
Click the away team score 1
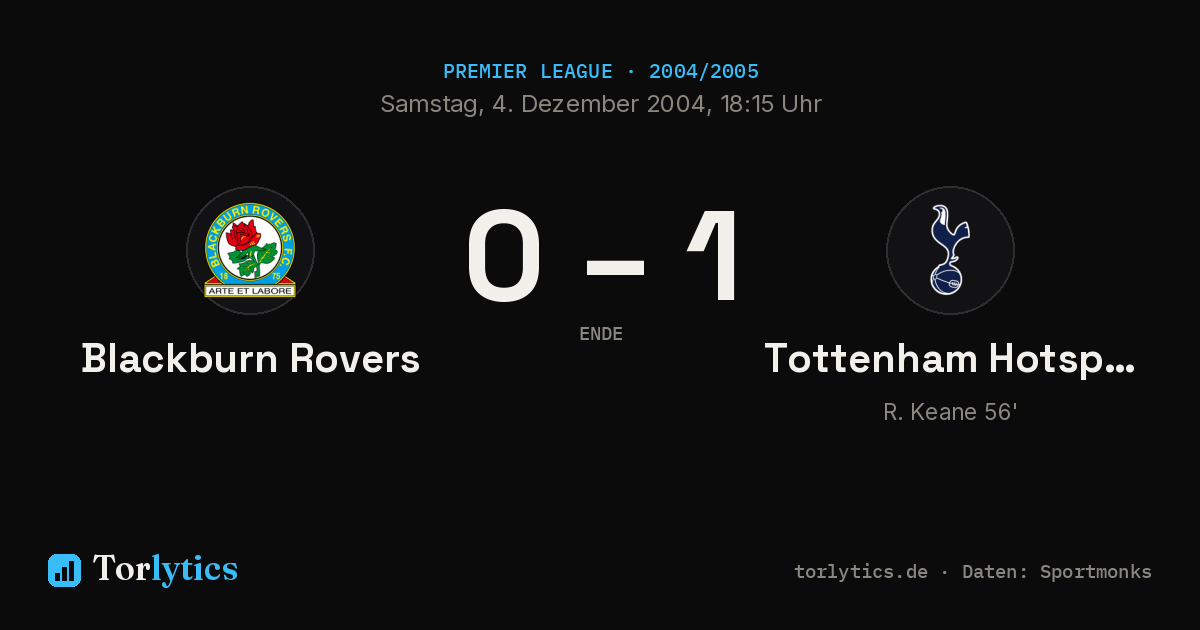(x=715, y=256)
